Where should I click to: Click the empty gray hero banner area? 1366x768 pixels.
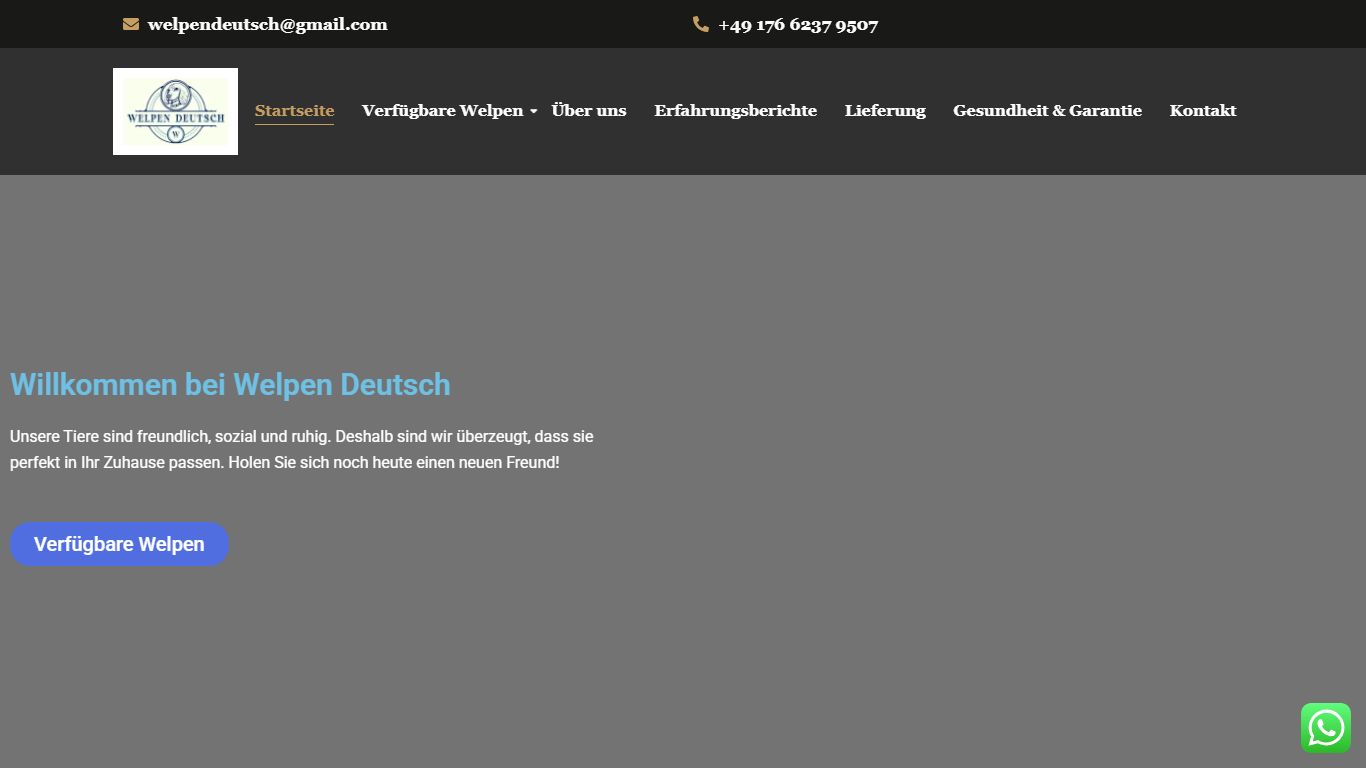click(x=950, y=450)
